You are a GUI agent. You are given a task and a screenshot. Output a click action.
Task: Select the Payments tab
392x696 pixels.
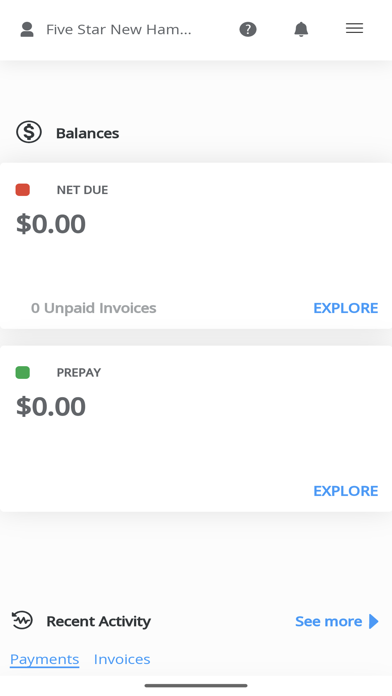(44, 659)
